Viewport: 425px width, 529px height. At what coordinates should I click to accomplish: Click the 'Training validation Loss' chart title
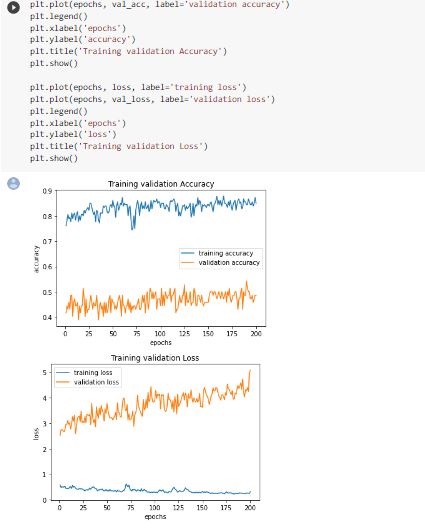point(155,358)
